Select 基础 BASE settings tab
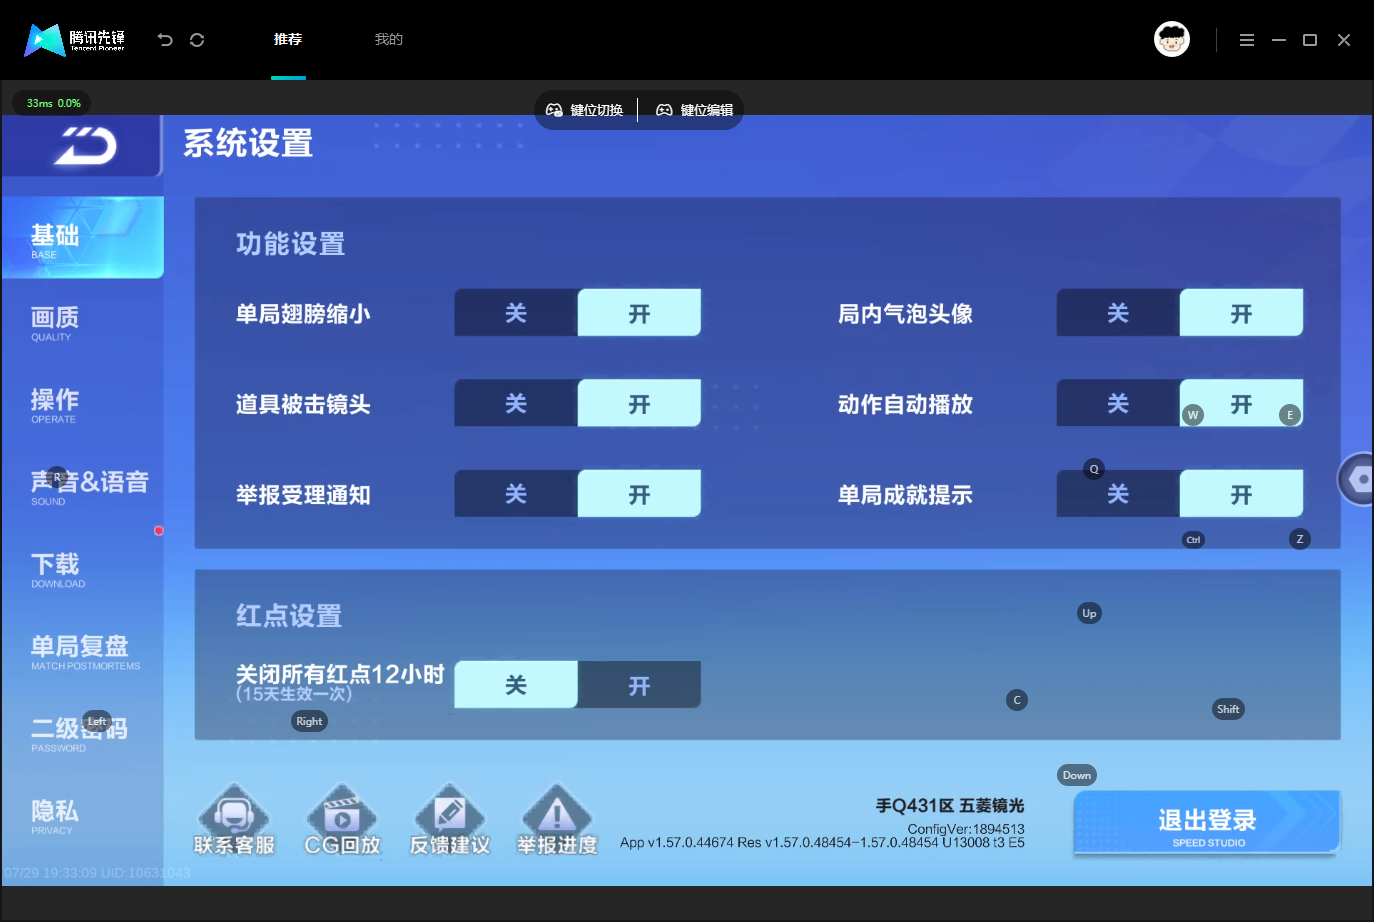Screen dimensions: 1374x922 83,238
